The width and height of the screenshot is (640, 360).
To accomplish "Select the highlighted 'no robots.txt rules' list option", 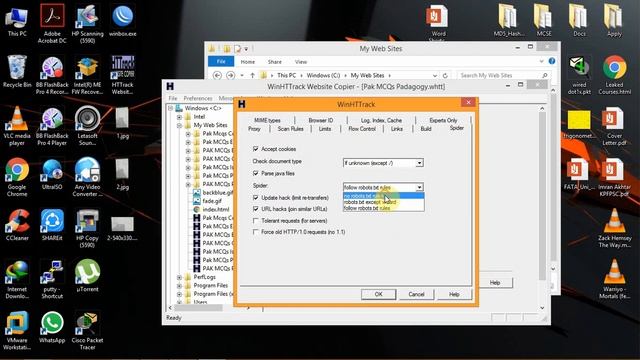I will (383, 196).
